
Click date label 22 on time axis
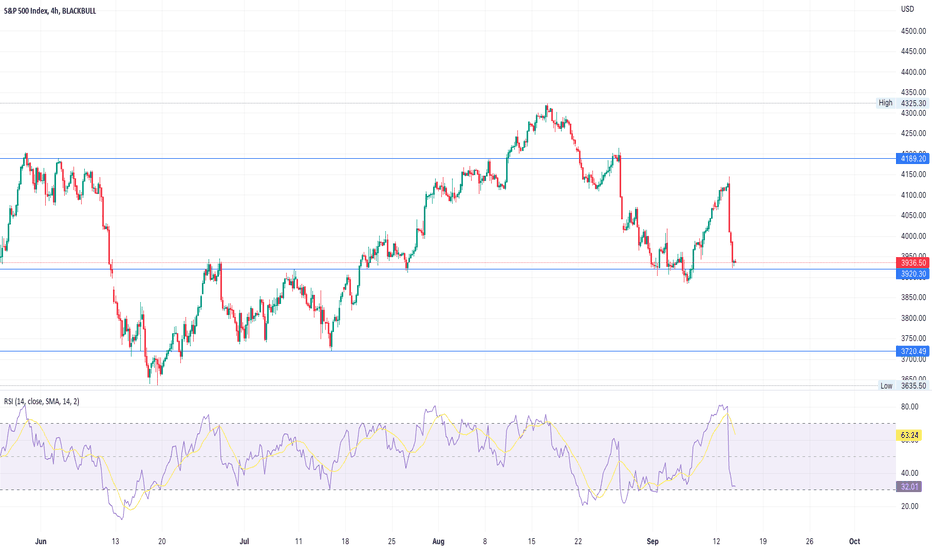pos(578,542)
